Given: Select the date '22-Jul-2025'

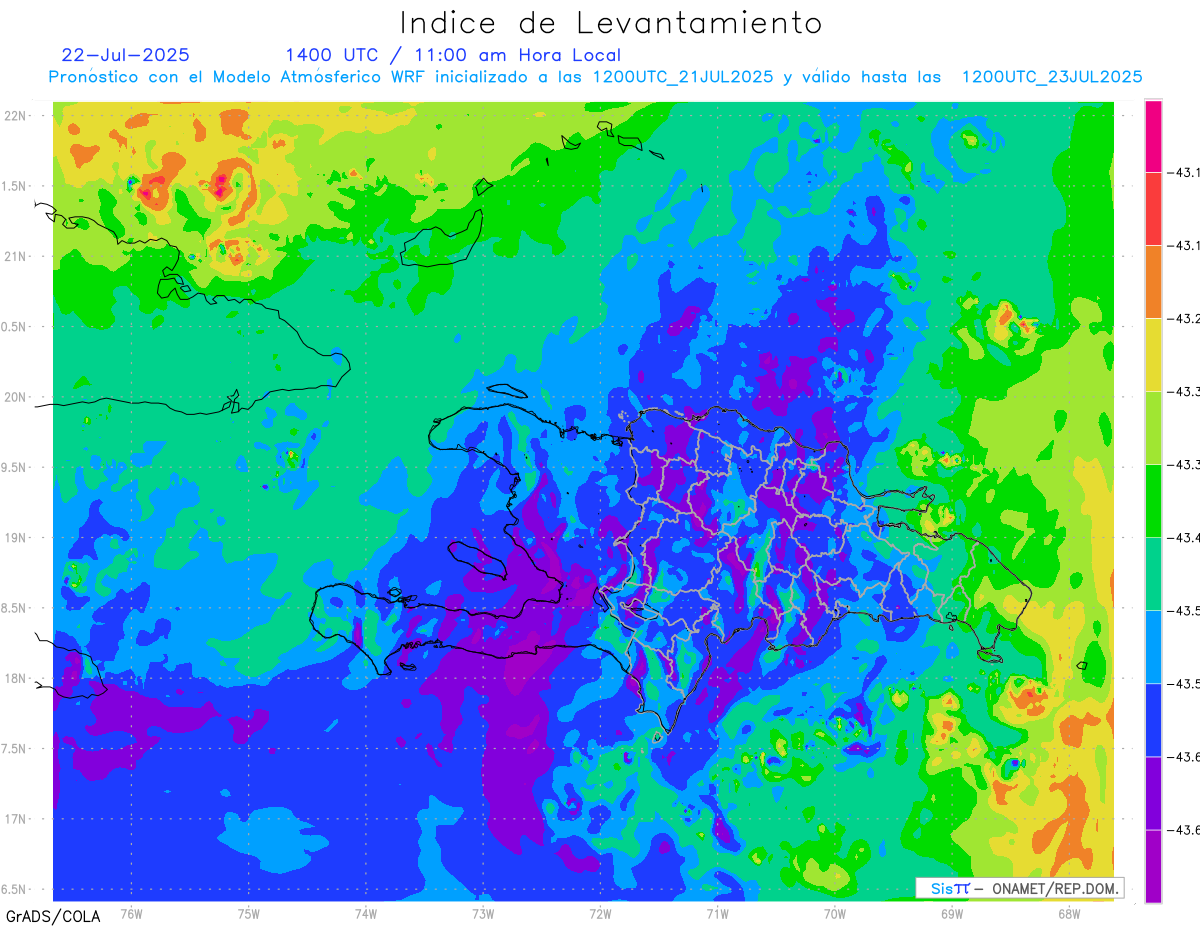Looking at the screenshot, I should click(125, 55).
